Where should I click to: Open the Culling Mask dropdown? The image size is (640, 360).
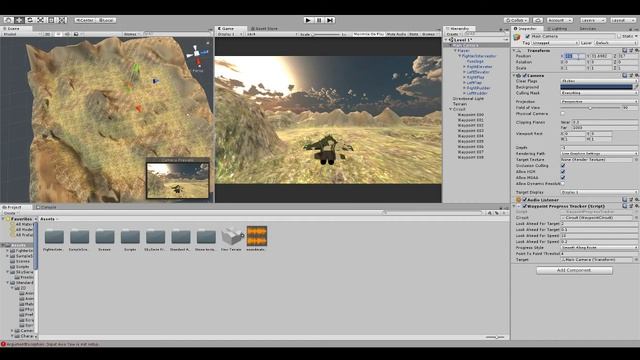[x=599, y=93]
